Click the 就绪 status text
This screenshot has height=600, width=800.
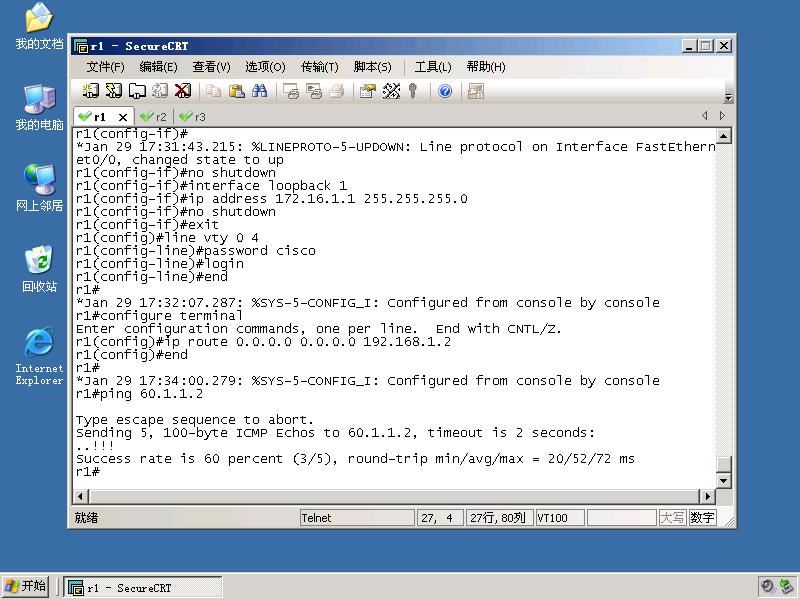(86, 518)
